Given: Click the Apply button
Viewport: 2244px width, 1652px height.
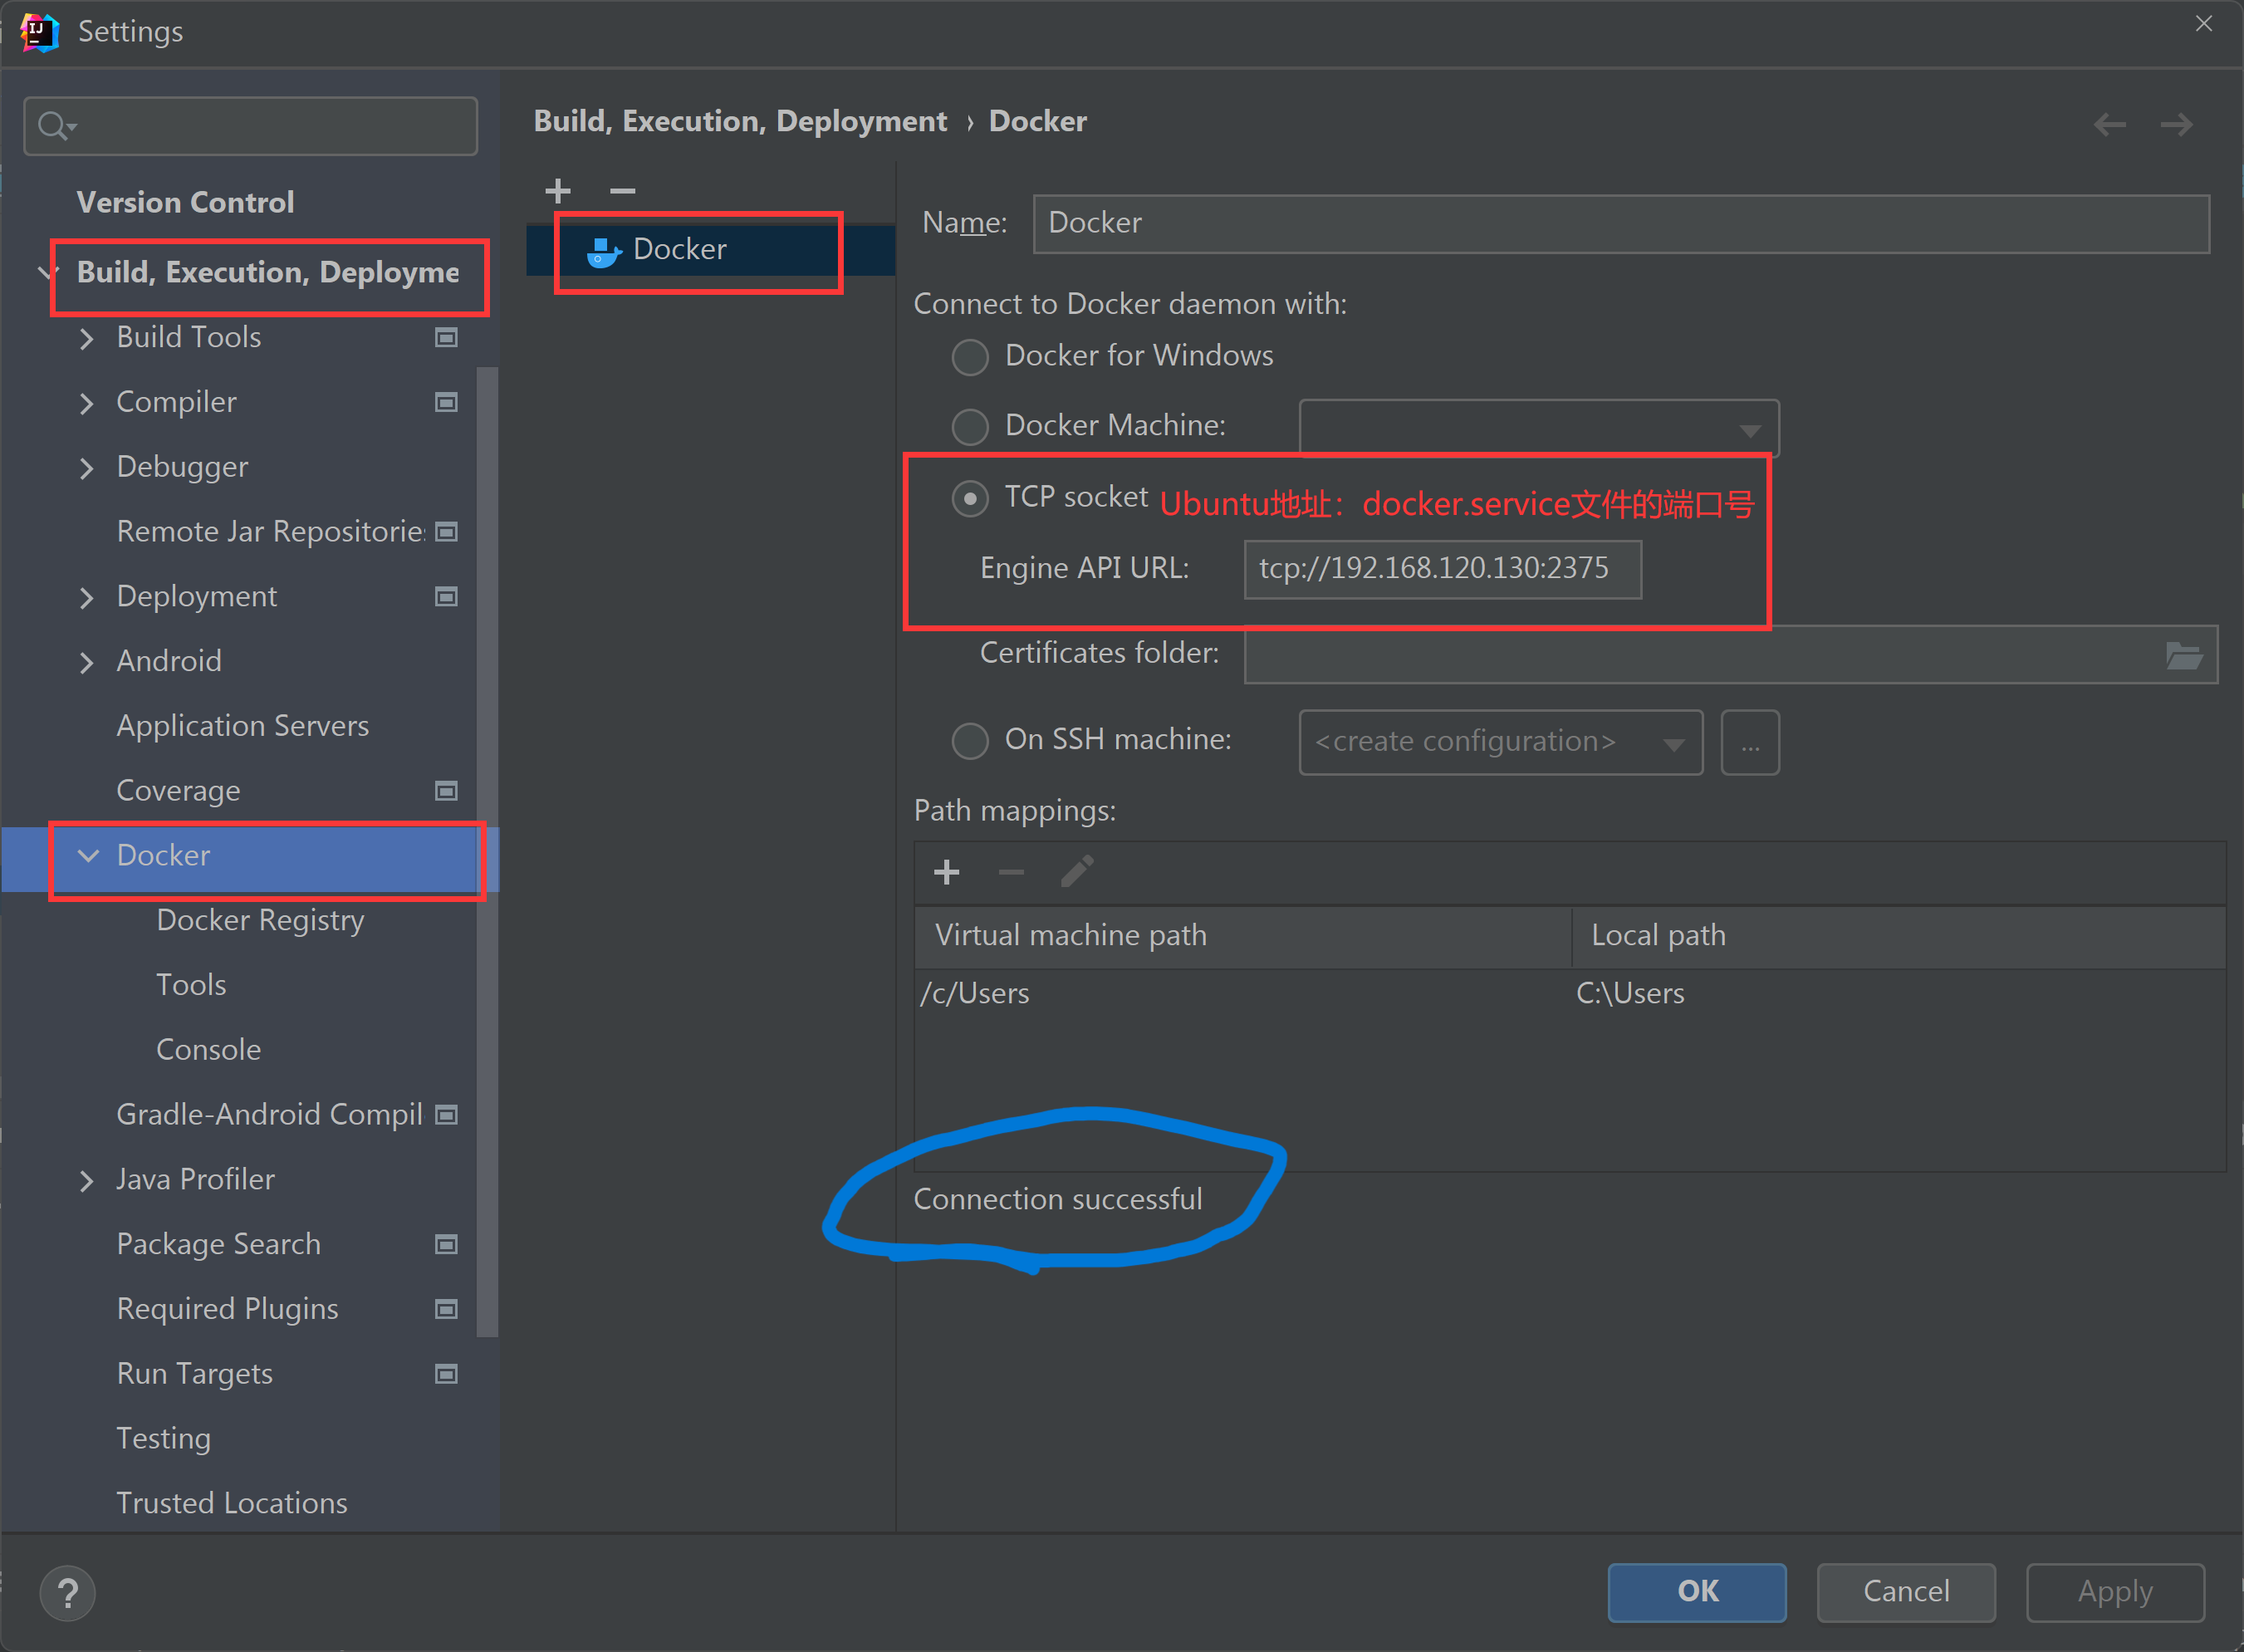Looking at the screenshot, I should pyautogui.click(x=2115, y=1592).
